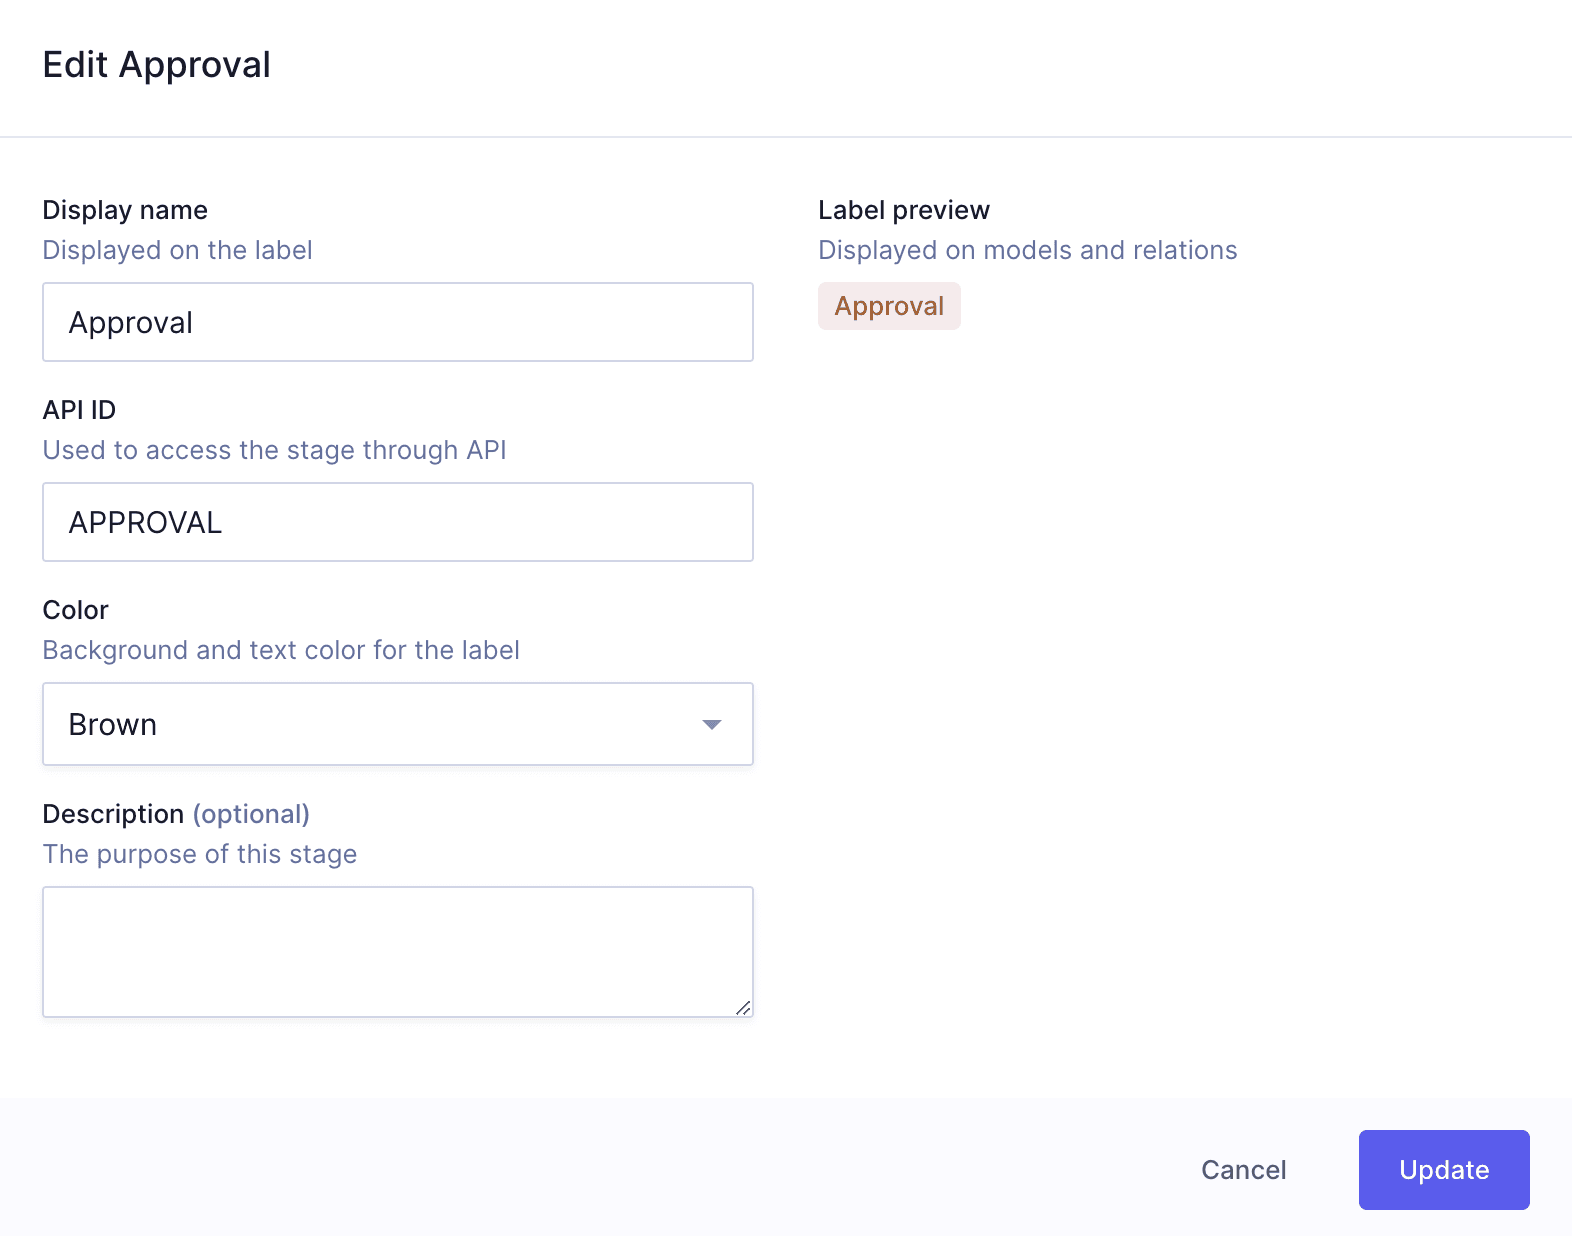
Task: Click "Displayed on the label" helper text
Action: [x=177, y=250]
